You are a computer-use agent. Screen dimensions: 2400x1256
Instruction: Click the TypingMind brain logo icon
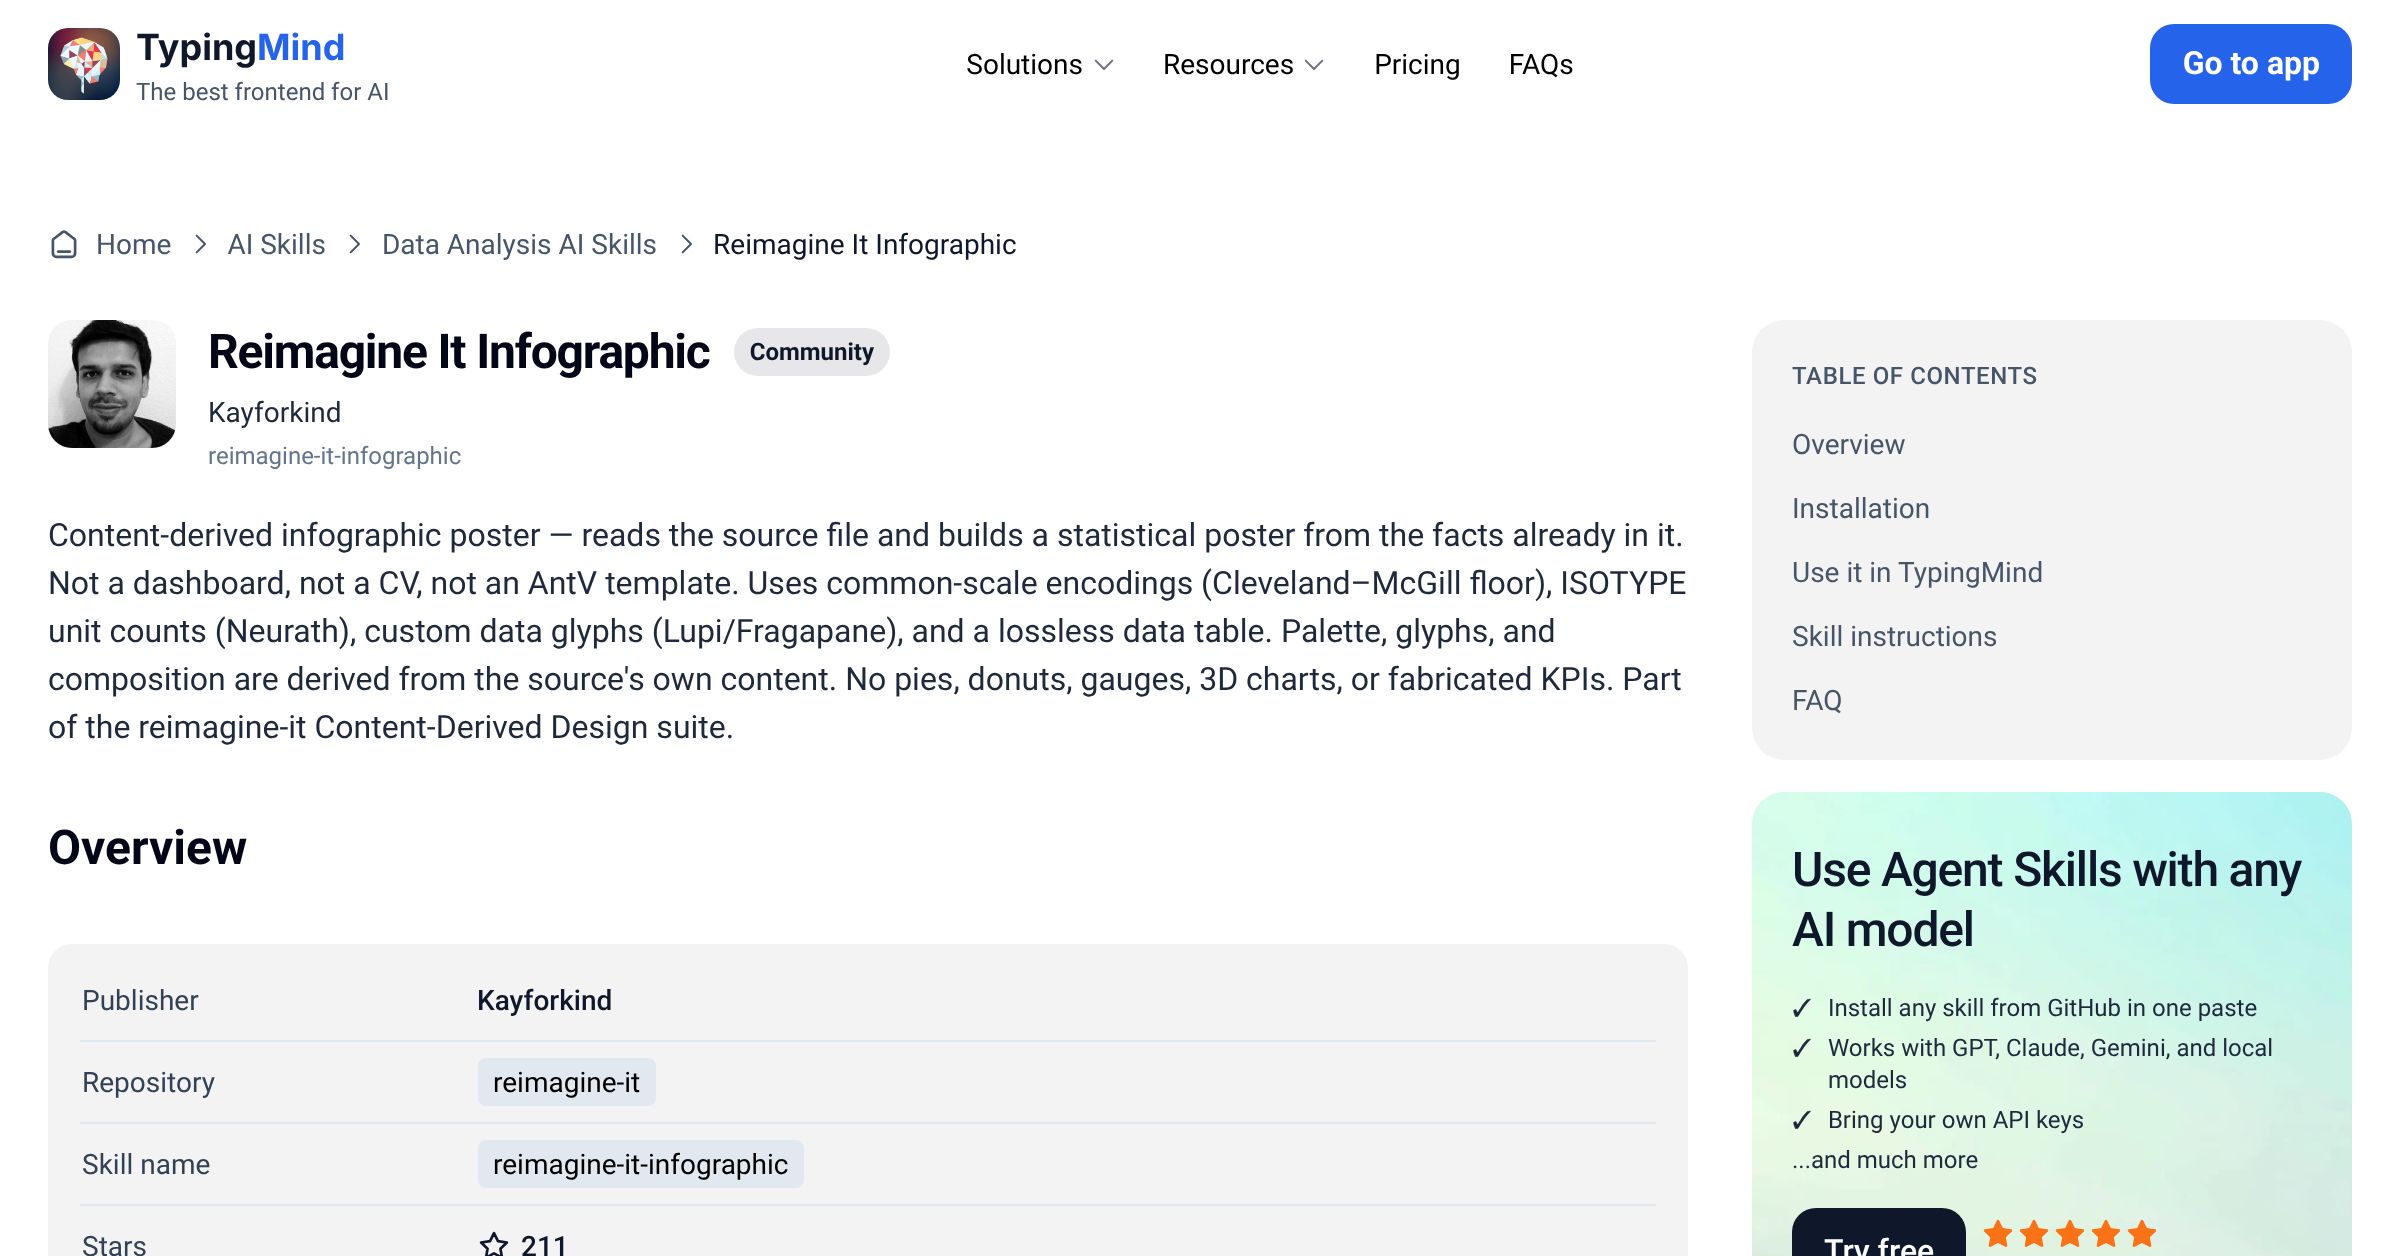pos(84,64)
